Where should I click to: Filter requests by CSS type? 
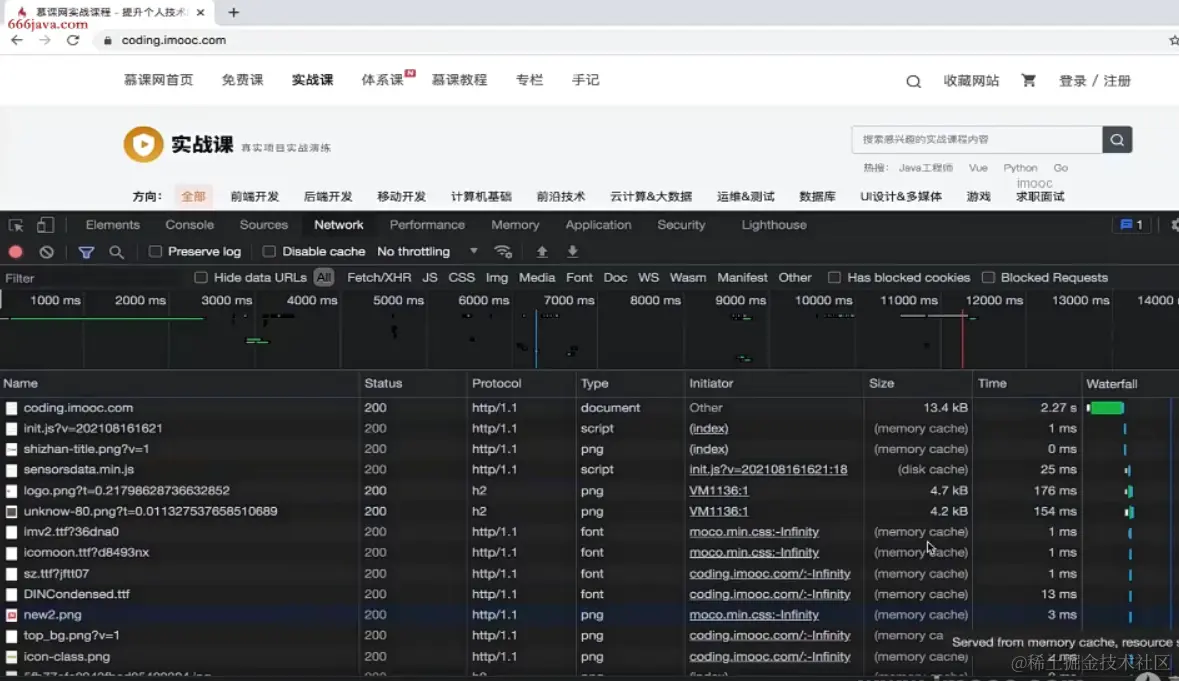point(462,277)
